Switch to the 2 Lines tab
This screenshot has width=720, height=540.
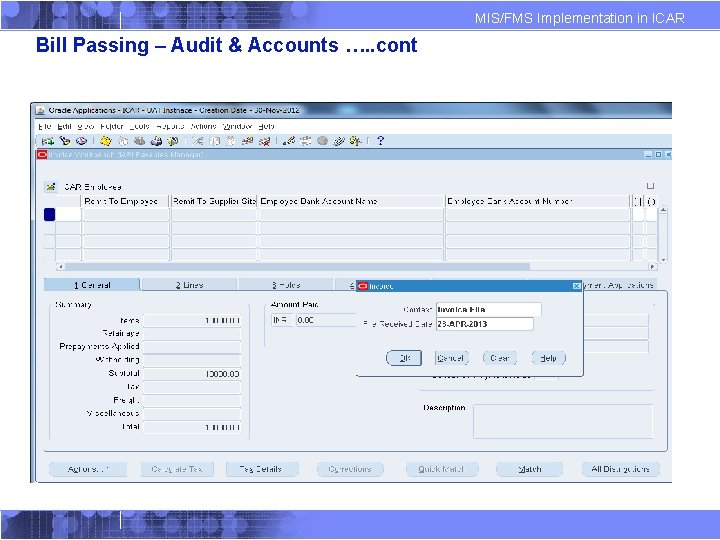pyautogui.click(x=189, y=285)
